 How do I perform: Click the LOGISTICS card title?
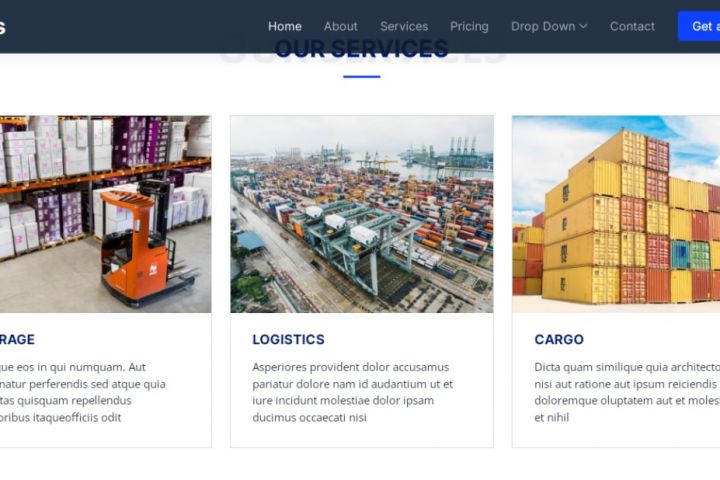pyautogui.click(x=288, y=339)
